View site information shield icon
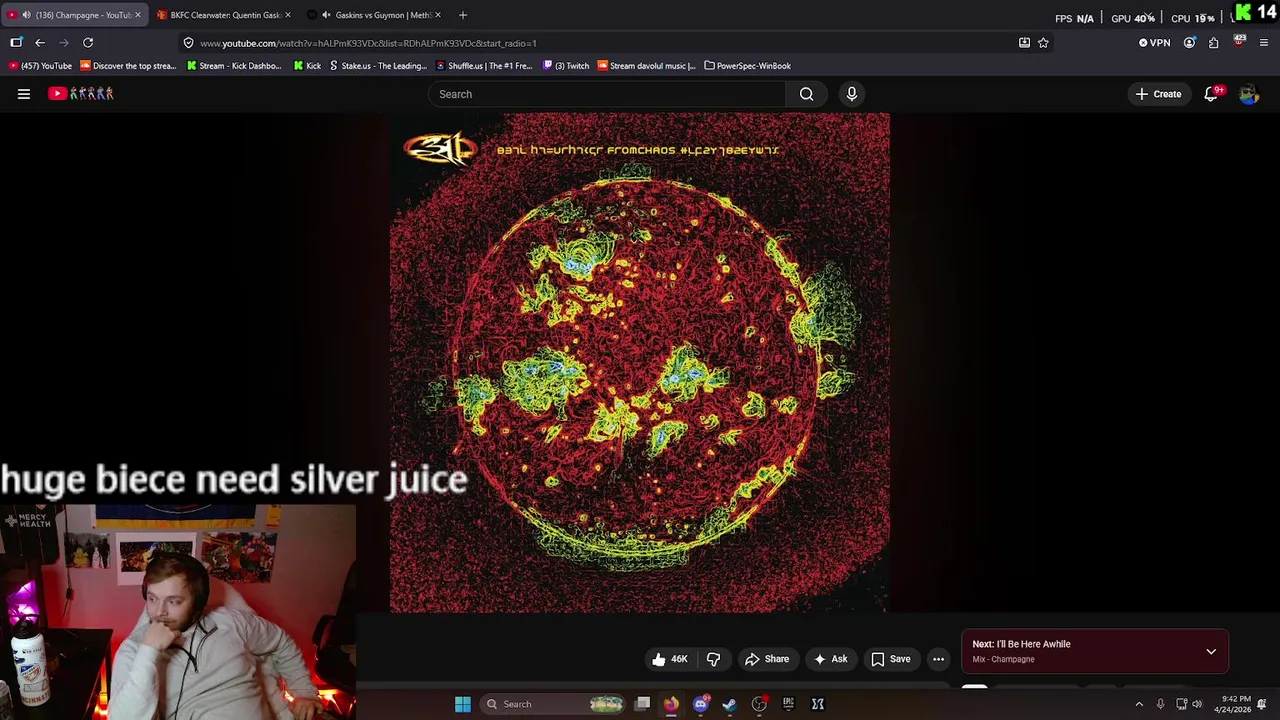This screenshot has height=720, width=1280. (x=188, y=43)
